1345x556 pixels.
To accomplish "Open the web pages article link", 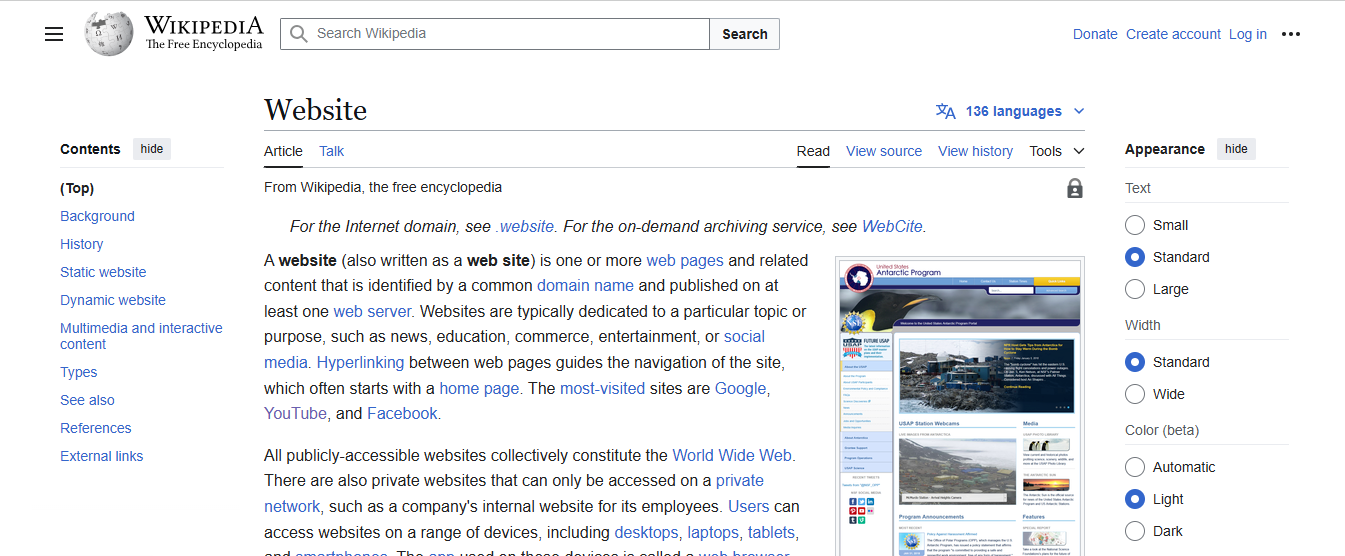I will (685, 260).
